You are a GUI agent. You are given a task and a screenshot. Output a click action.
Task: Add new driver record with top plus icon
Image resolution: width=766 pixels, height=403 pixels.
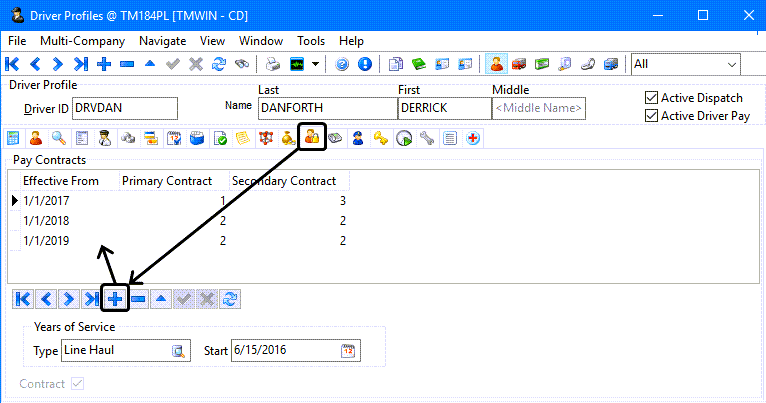pos(104,64)
